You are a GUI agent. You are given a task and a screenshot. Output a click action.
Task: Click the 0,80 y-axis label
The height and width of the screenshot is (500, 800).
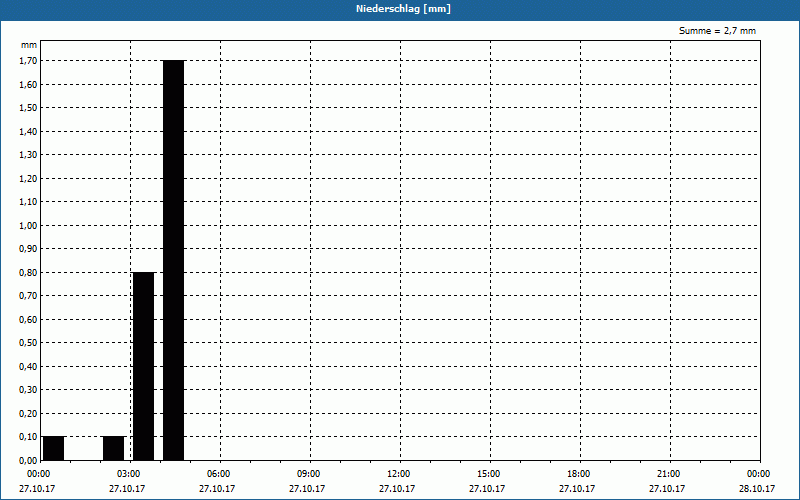(x=28, y=272)
